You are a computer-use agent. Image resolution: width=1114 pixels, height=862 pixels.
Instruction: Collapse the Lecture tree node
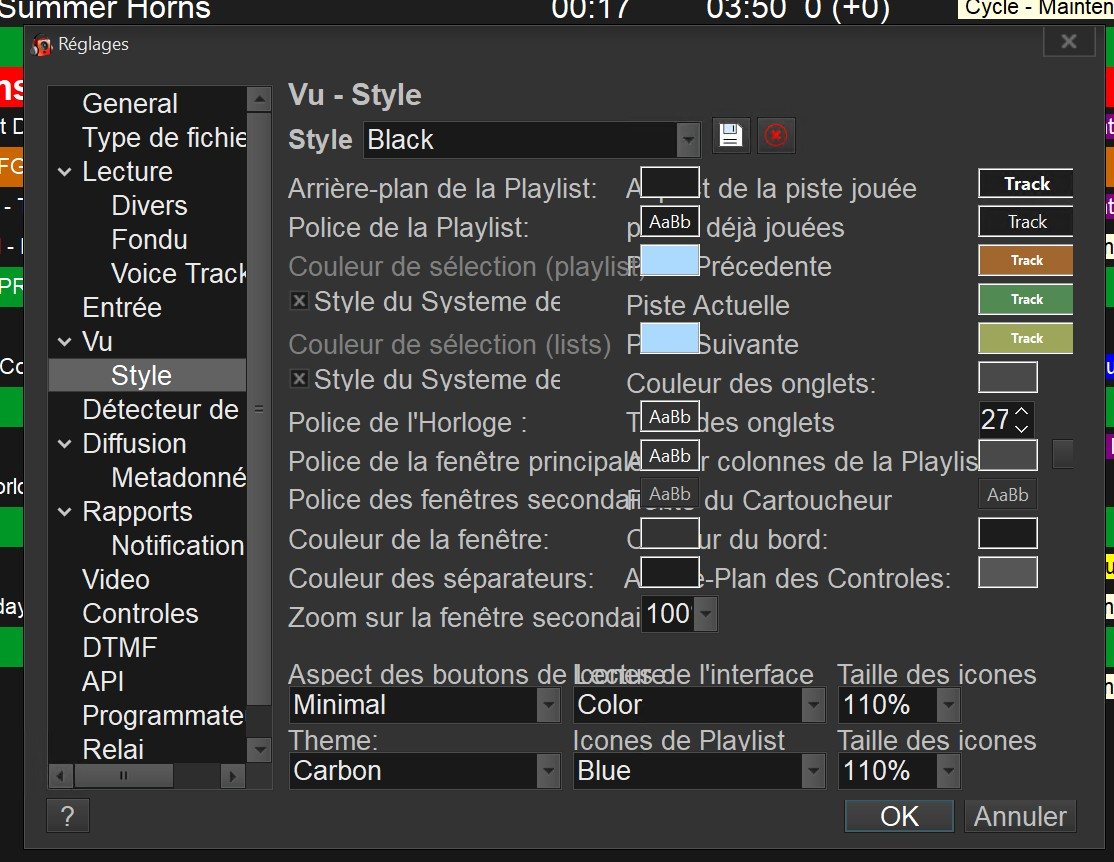[65, 172]
